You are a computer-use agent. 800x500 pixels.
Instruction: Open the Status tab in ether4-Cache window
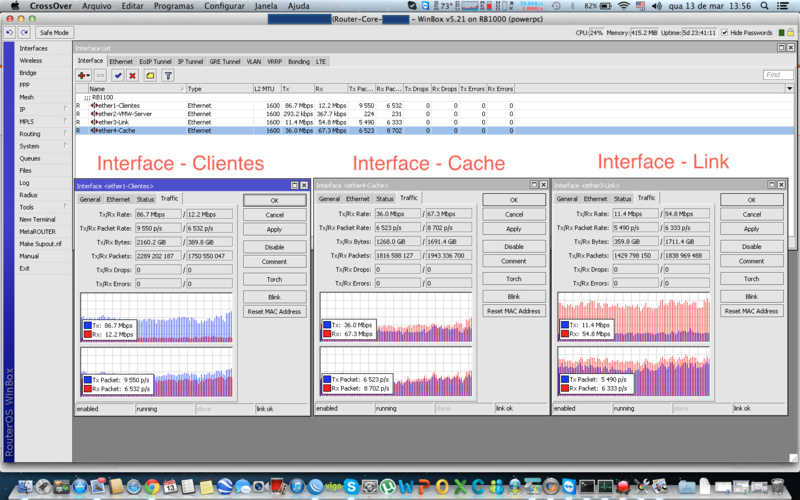point(385,198)
